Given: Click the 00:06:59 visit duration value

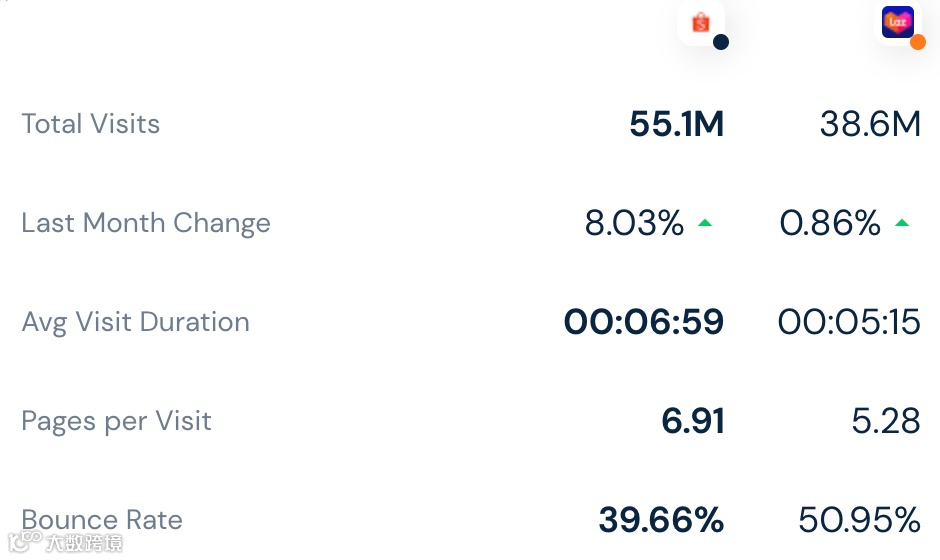Looking at the screenshot, I should 644,322.
